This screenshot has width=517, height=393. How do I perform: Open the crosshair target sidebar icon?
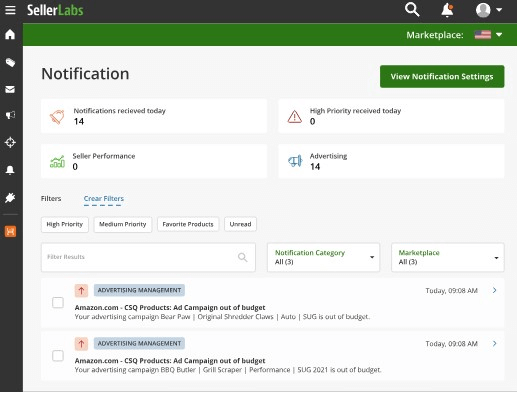point(10,142)
